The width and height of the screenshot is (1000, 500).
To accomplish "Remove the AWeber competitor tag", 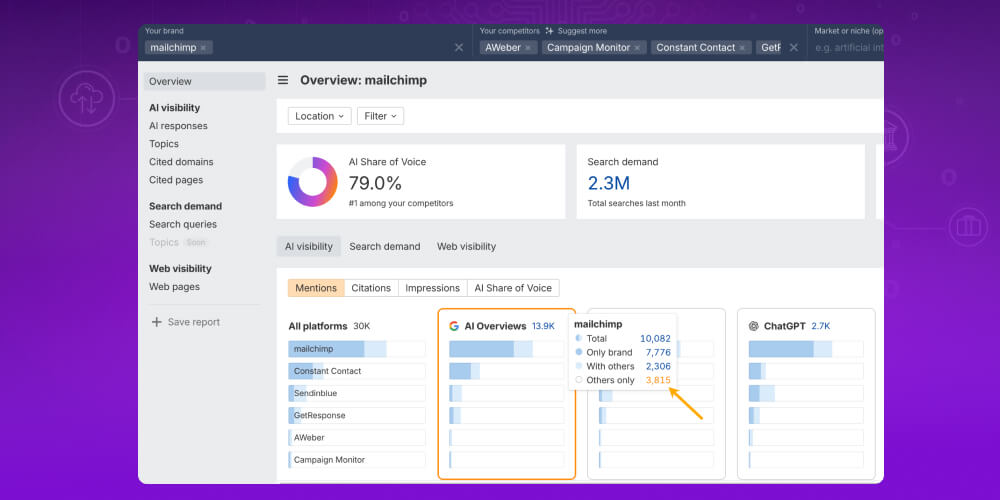I will point(528,48).
